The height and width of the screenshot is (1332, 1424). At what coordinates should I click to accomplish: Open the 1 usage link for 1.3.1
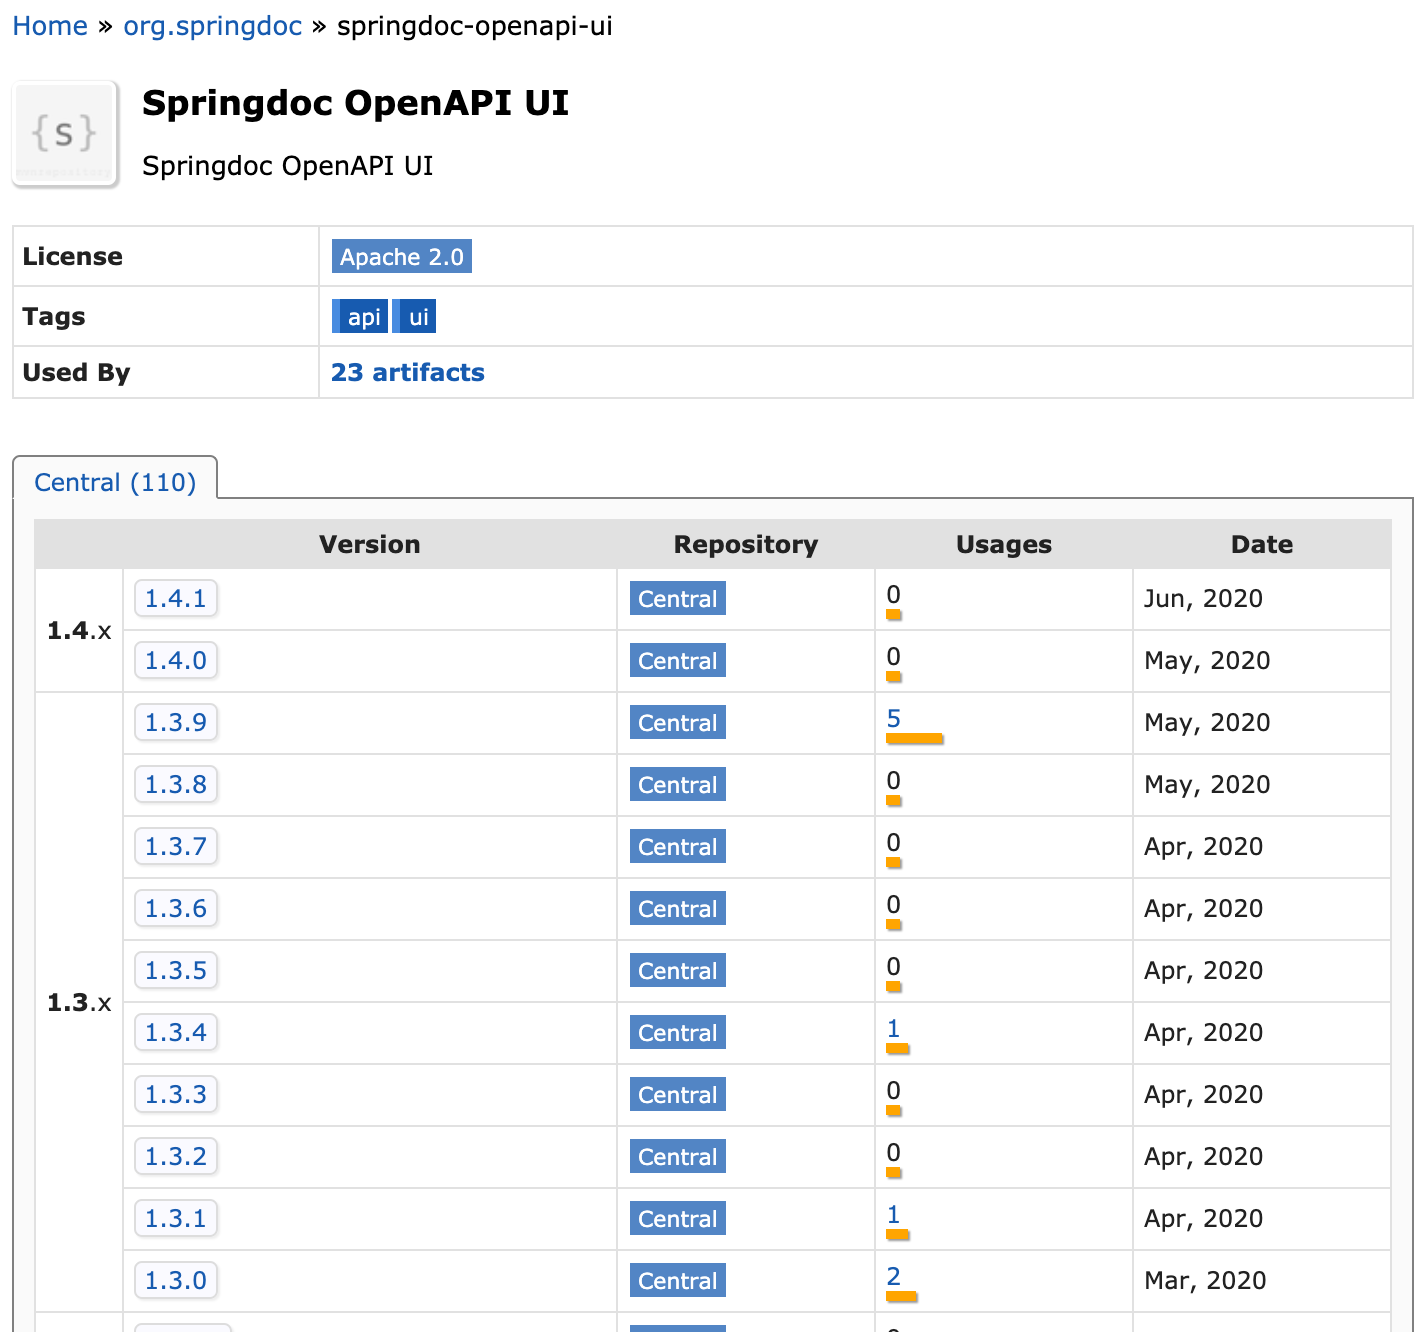tap(894, 1215)
